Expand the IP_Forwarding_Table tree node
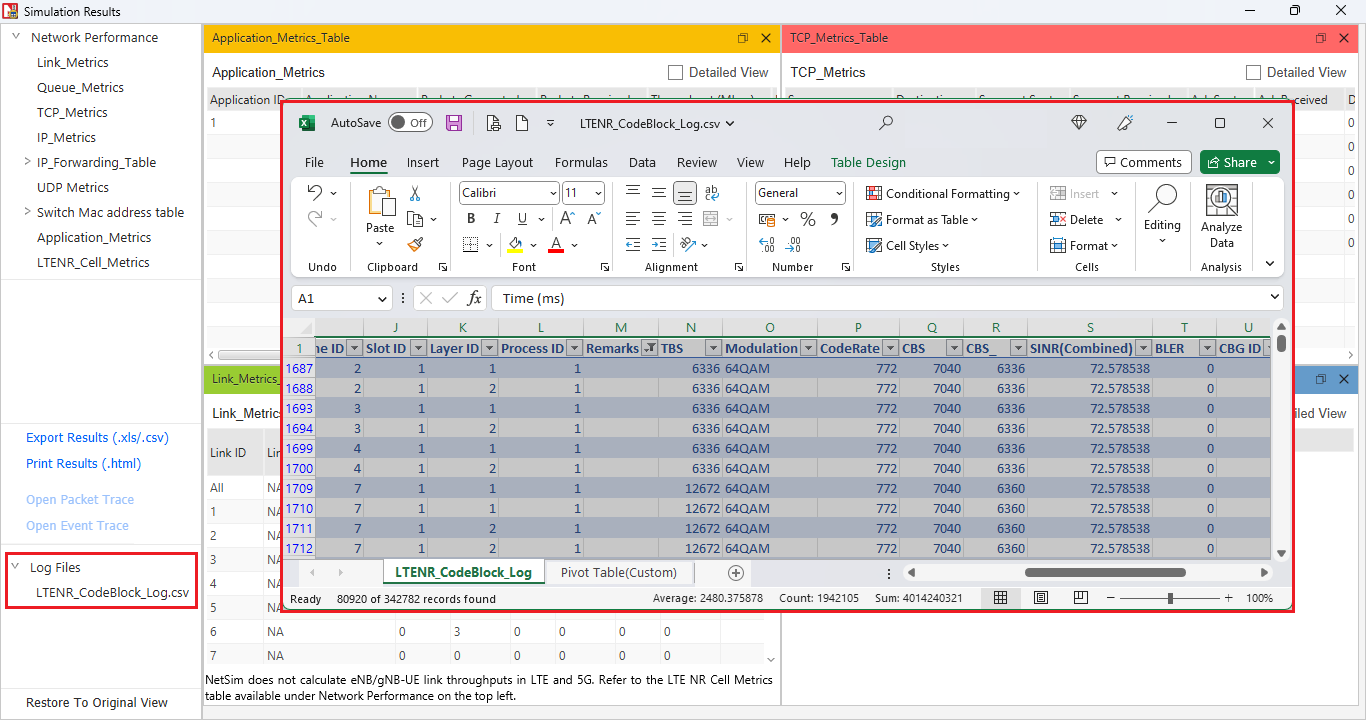This screenshot has width=1366, height=720. [x=27, y=162]
